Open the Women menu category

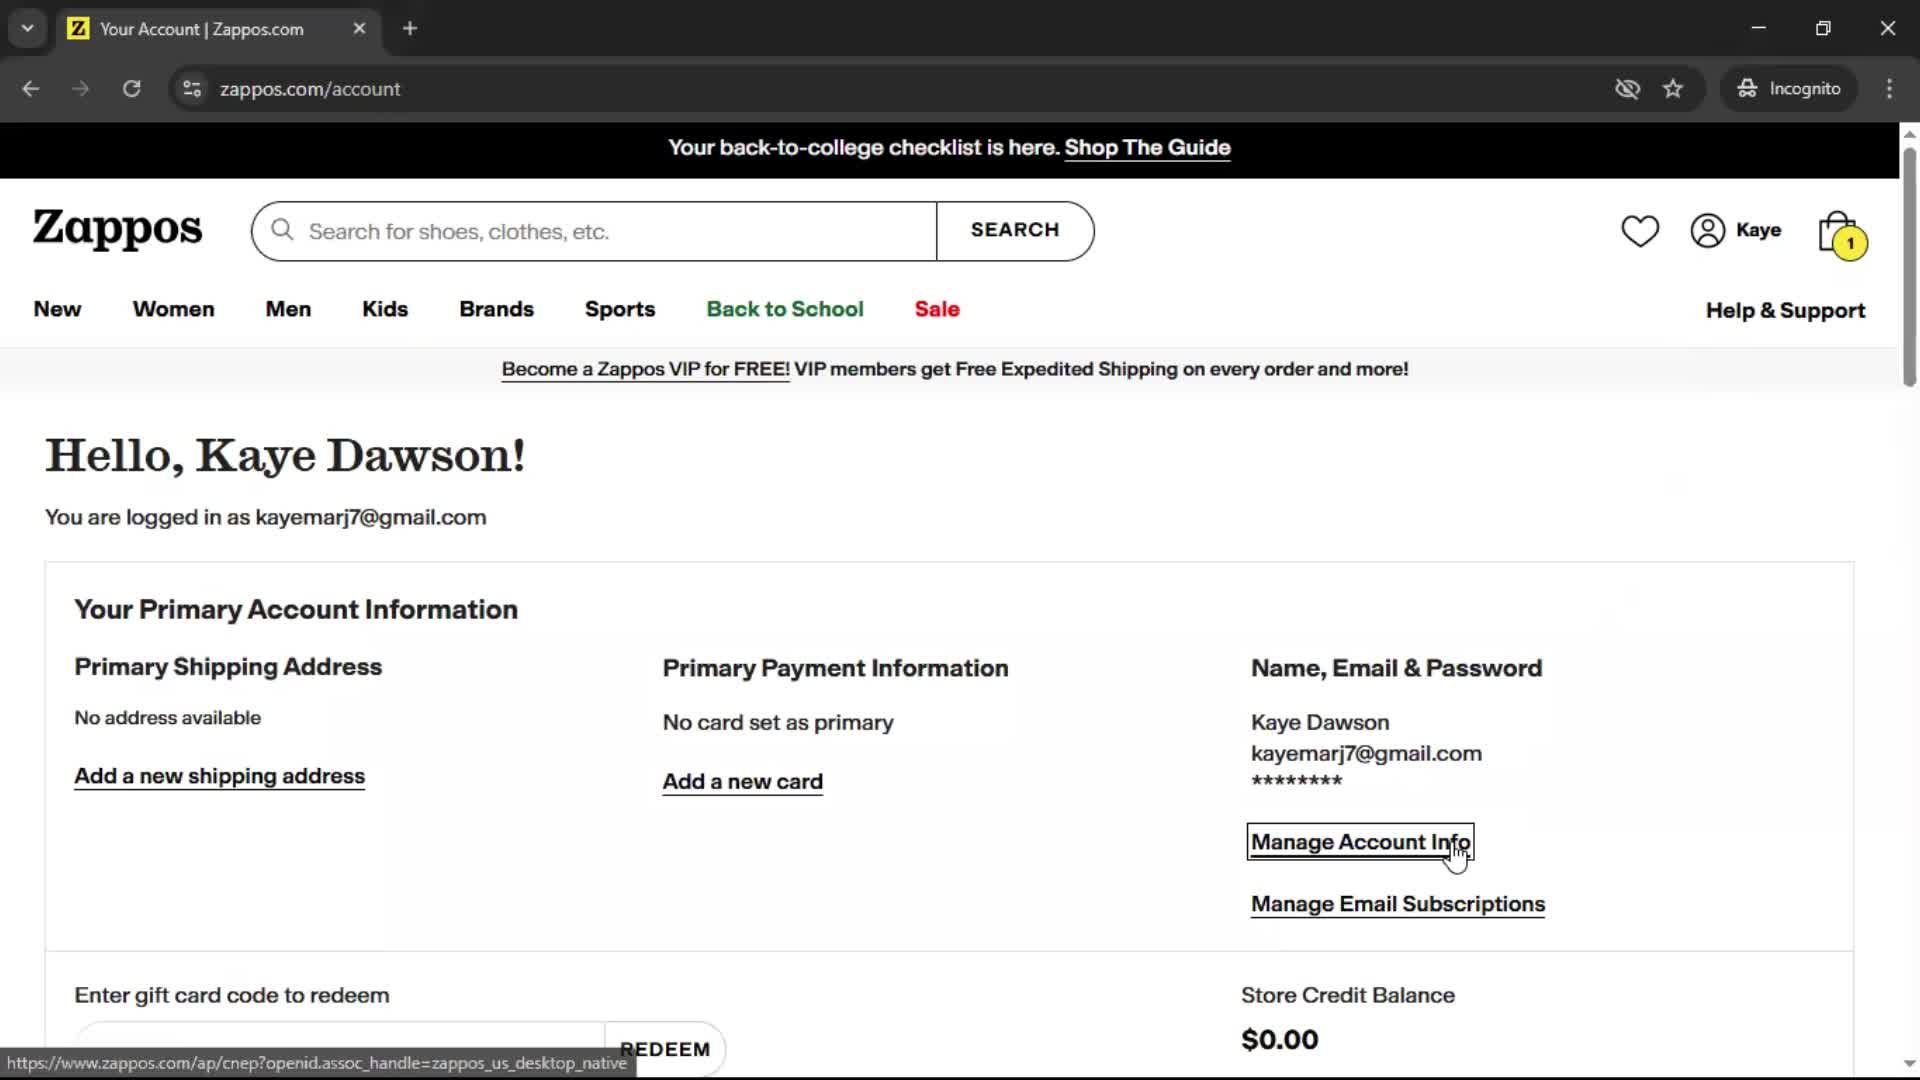point(173,310)
